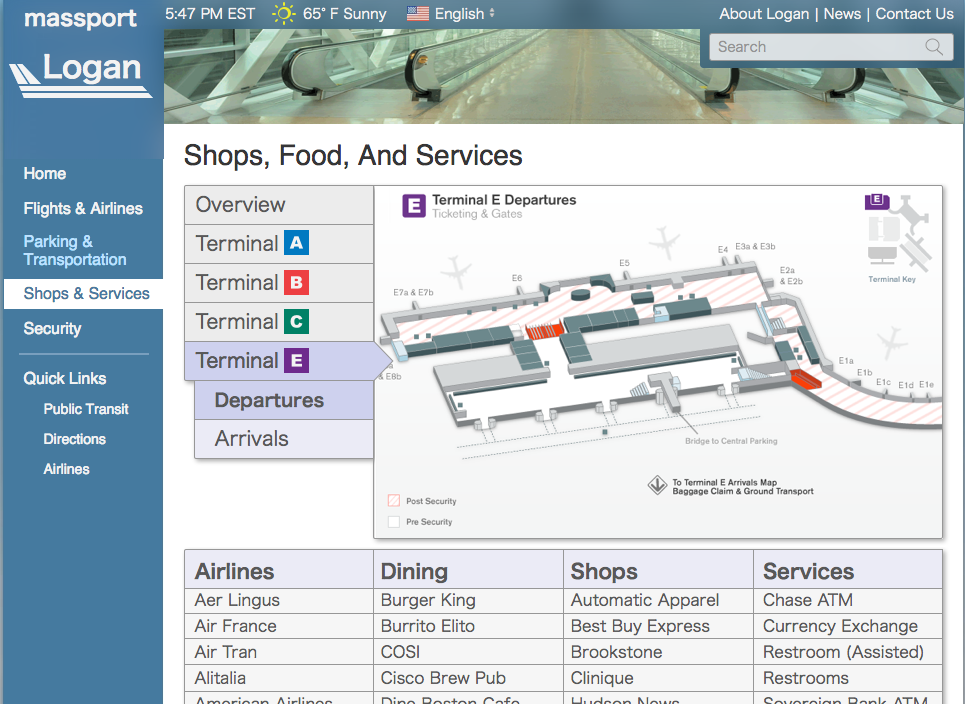Click the red Terminal B badge
Image resolution: width=965 pixels, height=704 pixels.
pos(296,283)
